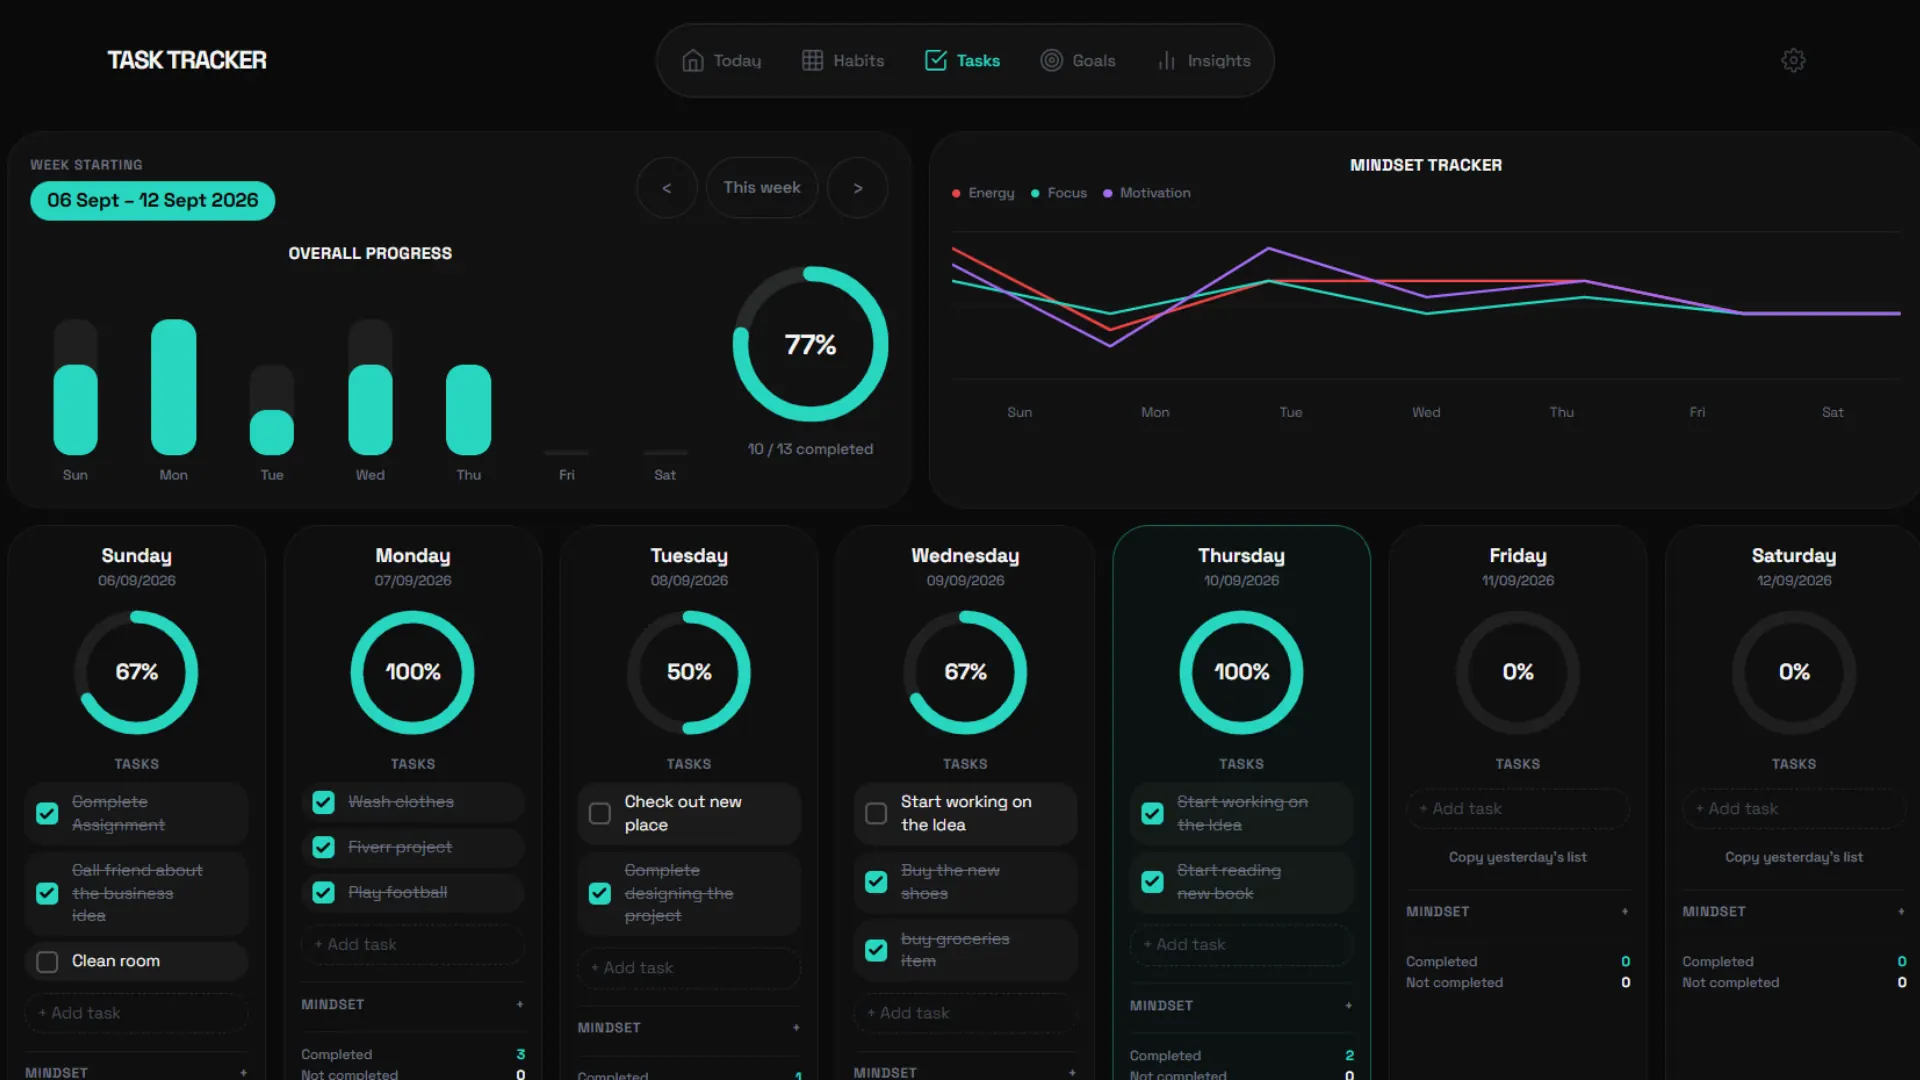
Task: Uncheck the Fiverr project task
Action: pyautogui.click(x=323, y=847)
